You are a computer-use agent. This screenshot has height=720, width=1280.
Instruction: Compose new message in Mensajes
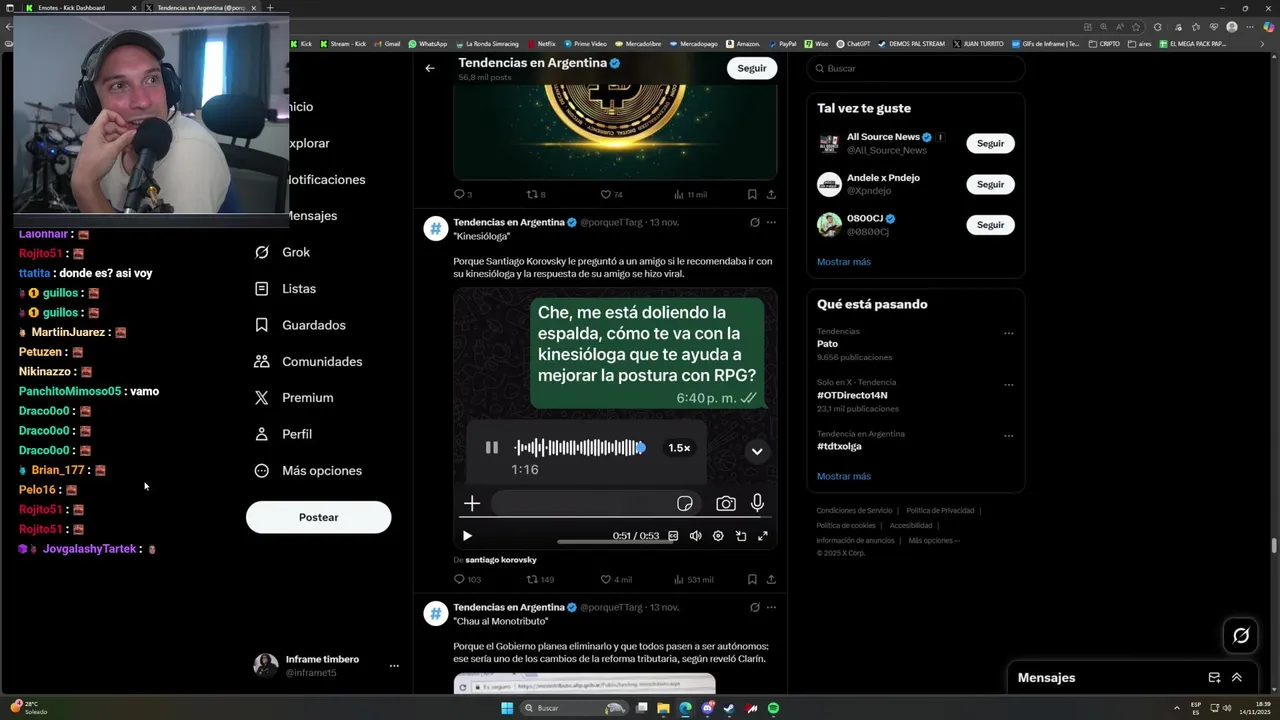1214,677
